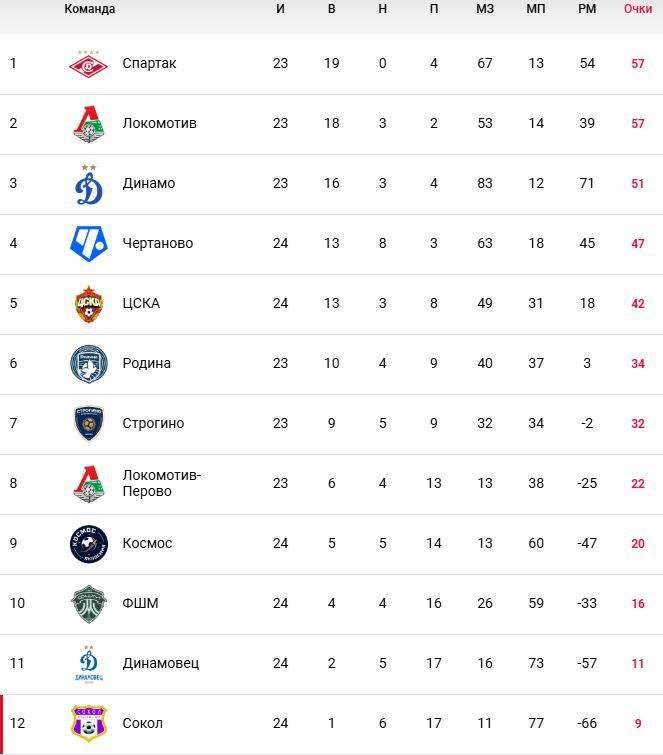Viewport: 663px width, 755px height.
Task: Click the Локомотив club crest
Action: click(x=89, y=124)
